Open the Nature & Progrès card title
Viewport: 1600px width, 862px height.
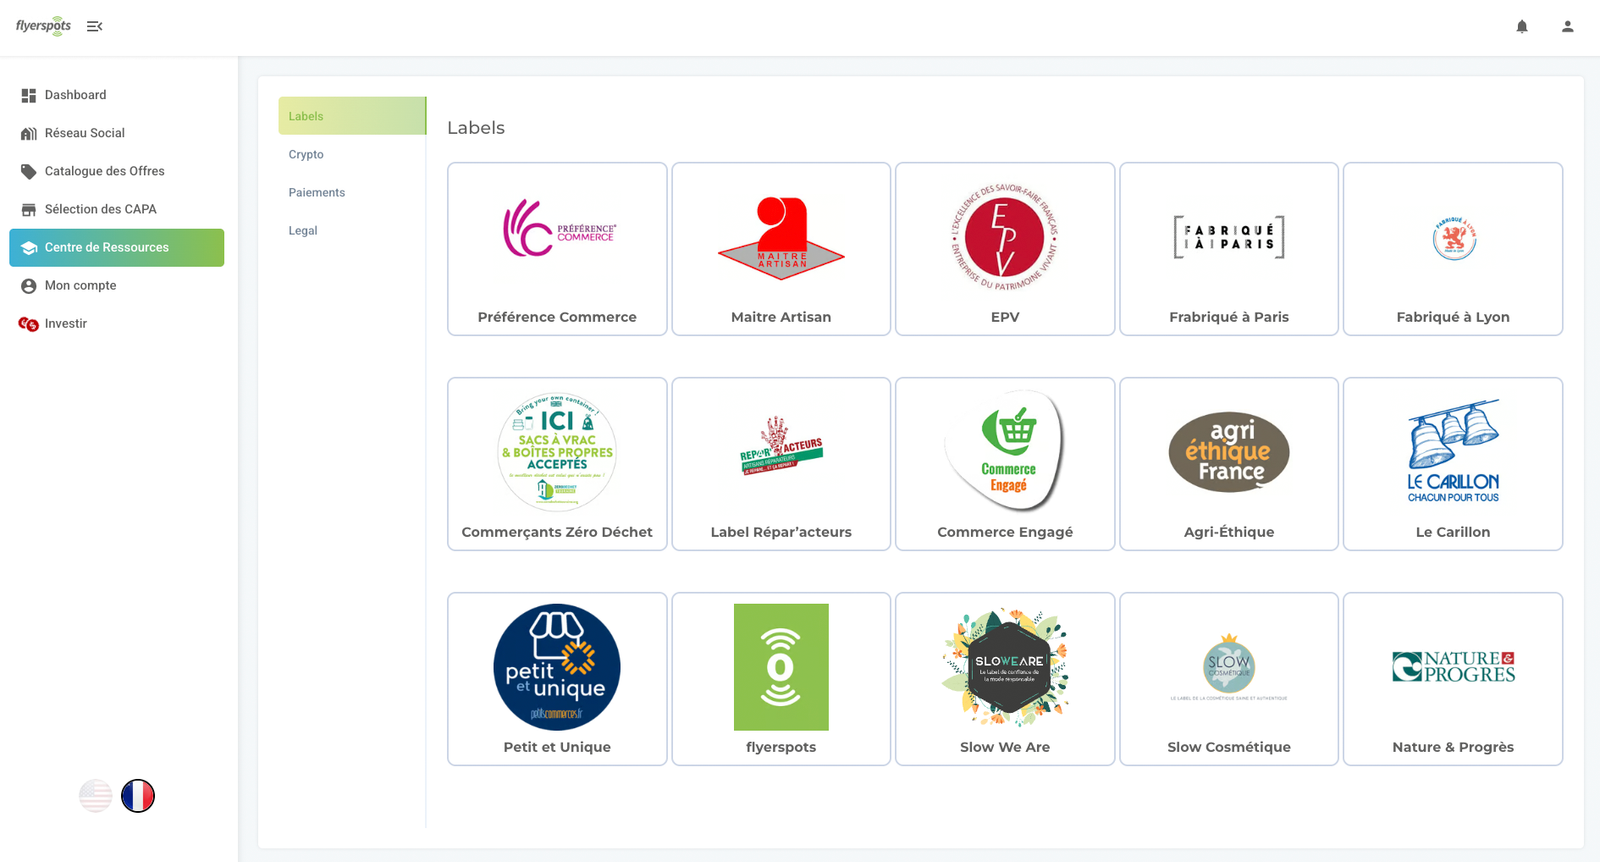pyautogui.click(x=1453, y=747)
